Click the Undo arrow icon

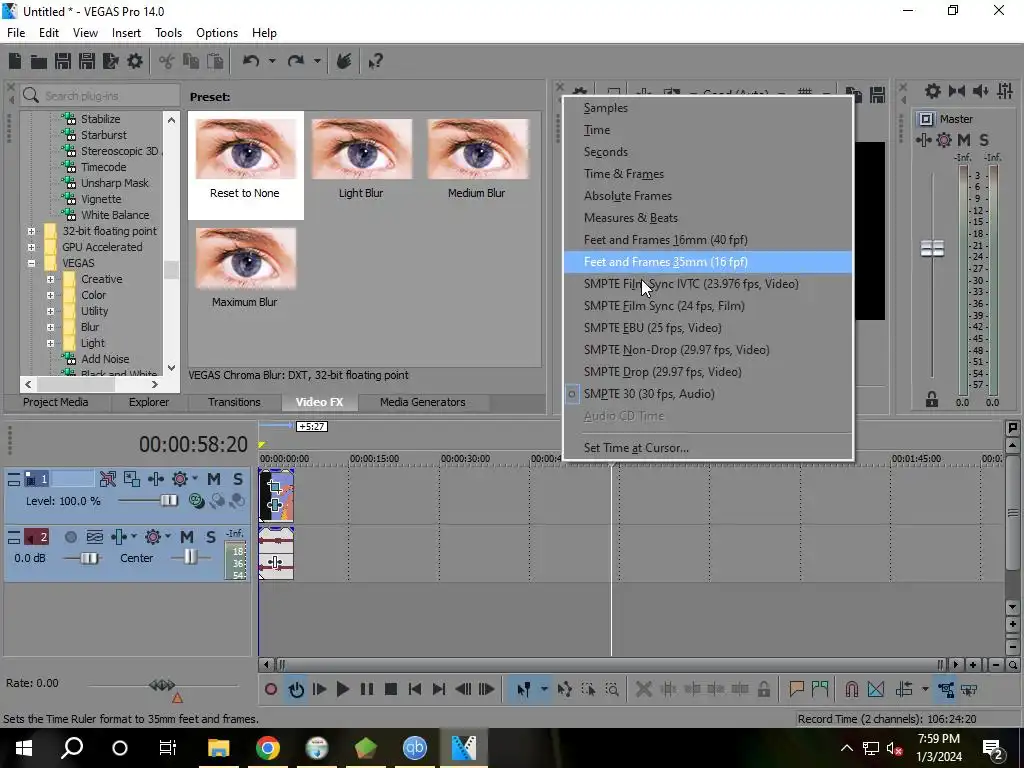click(x=251, y=61)
